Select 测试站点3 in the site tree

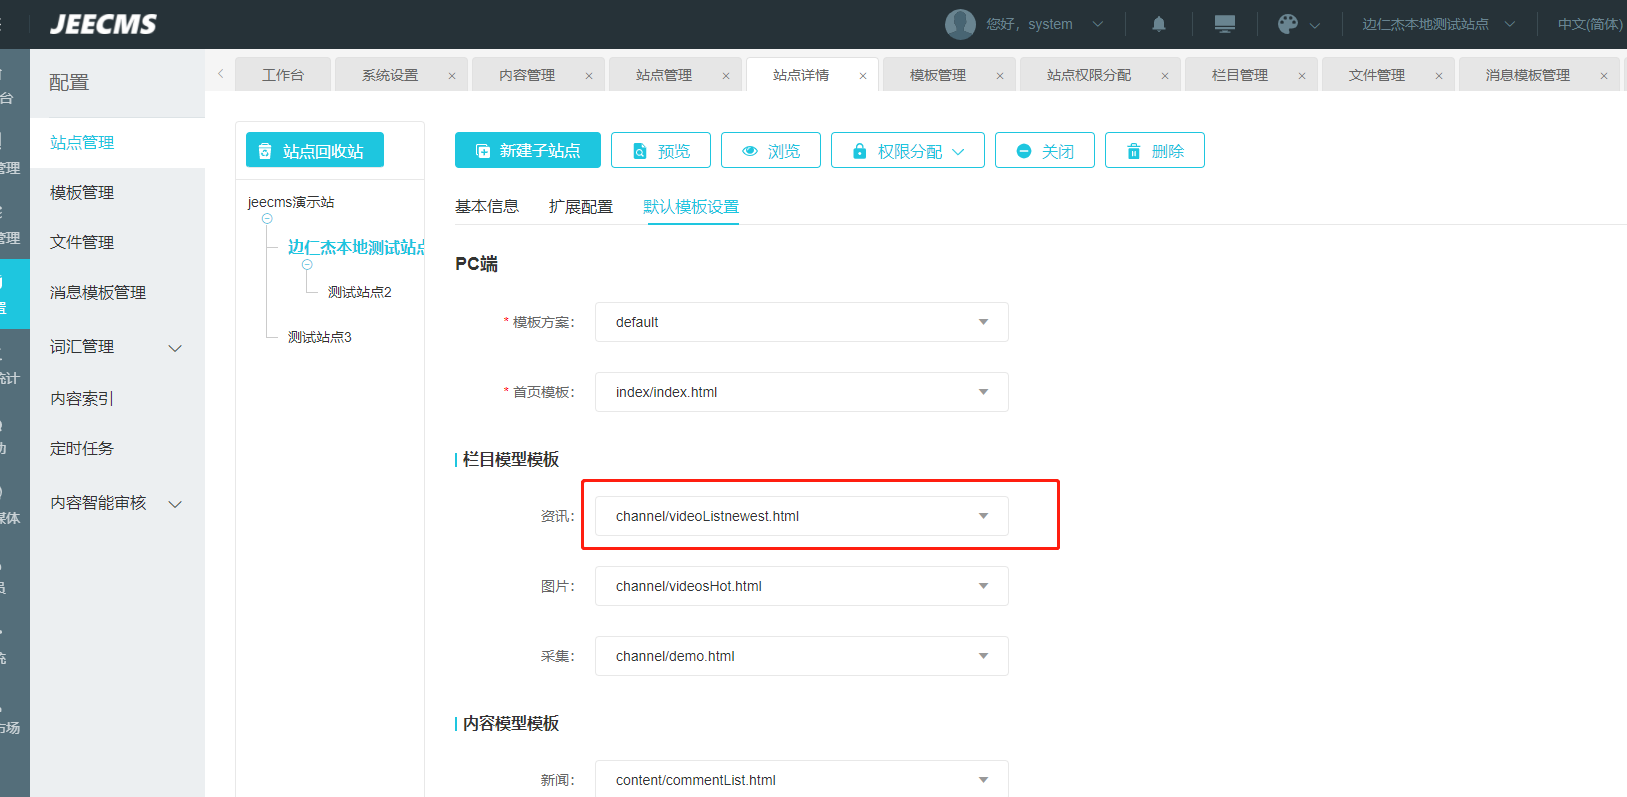(x=320, y=337)
